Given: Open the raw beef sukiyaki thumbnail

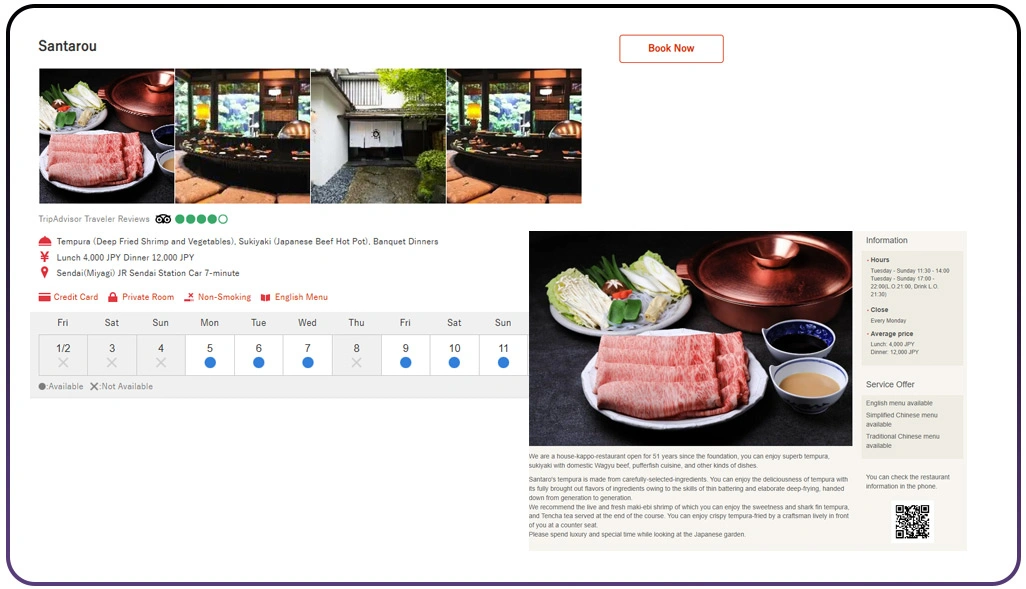Looking at the screenshot, I should 106,136.
